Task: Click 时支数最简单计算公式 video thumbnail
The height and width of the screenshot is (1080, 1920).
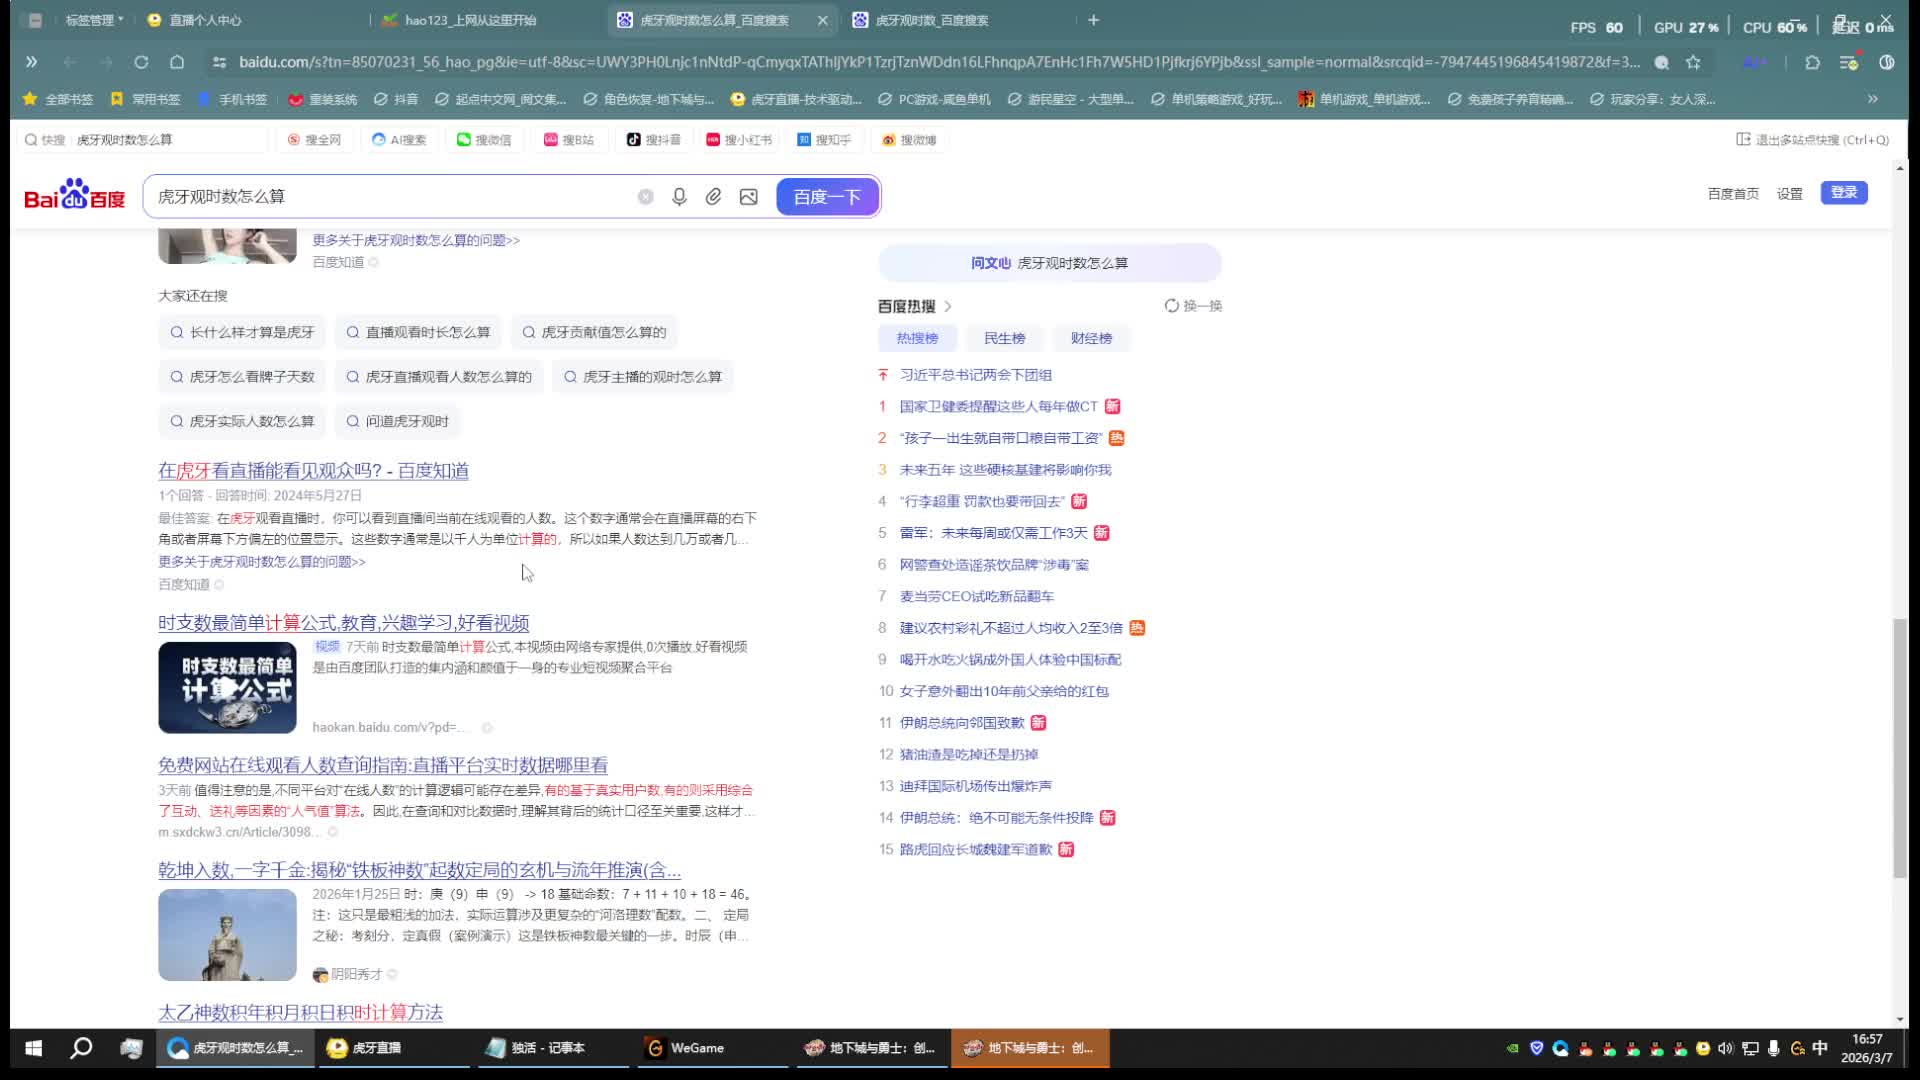Action: (227, 688)
